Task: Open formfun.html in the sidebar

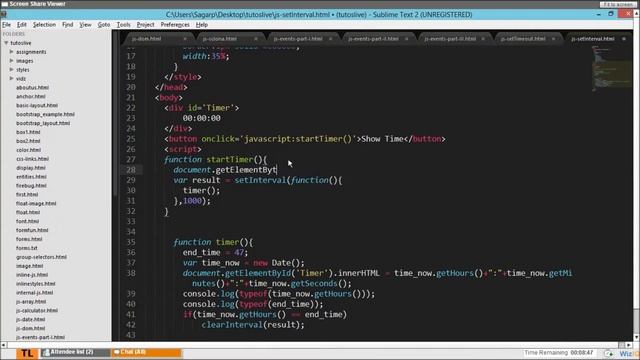Action: [x=32, y=230]
